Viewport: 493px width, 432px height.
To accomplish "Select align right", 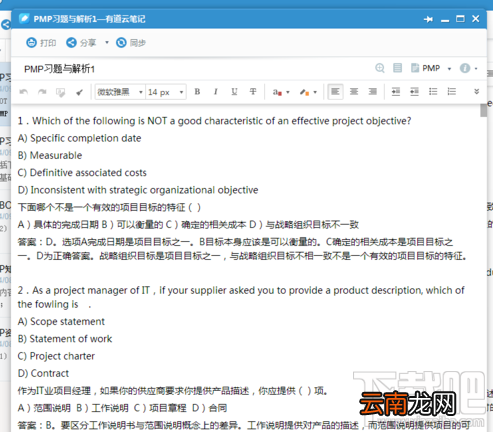I will (x=373, y=91).
